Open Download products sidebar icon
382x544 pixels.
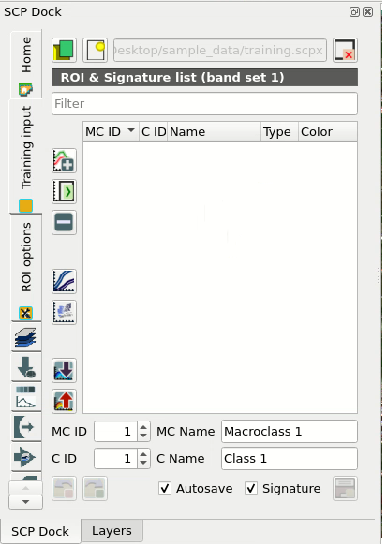(26, 367)
